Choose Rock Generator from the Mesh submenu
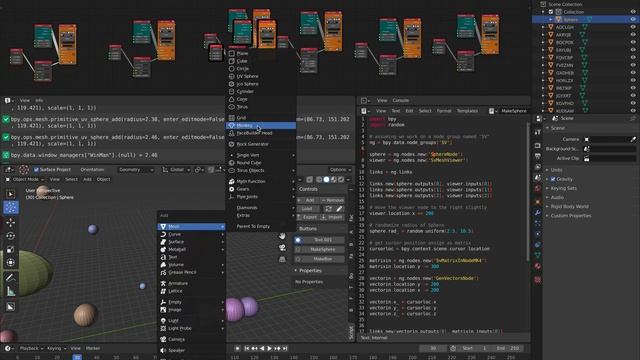640x360 pixels. pos(261,144)
